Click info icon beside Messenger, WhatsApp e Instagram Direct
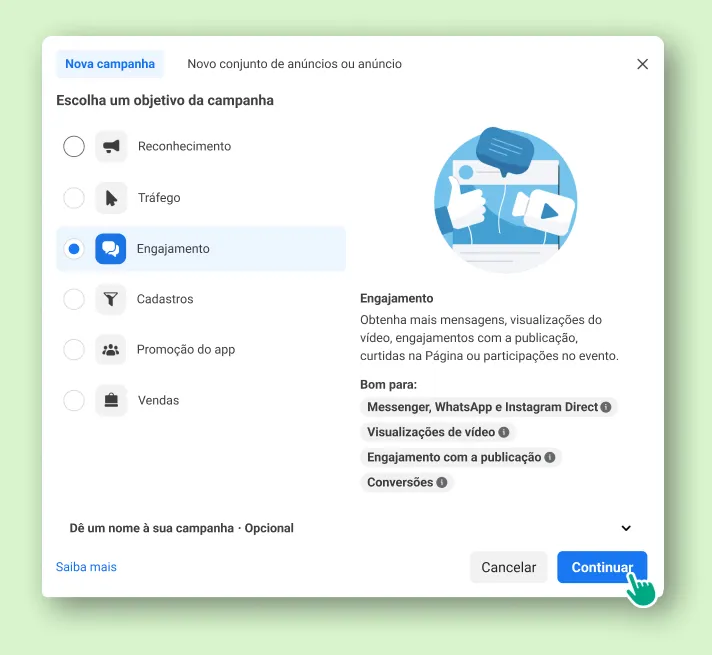The image size is (712, 655). click(606, 407)
